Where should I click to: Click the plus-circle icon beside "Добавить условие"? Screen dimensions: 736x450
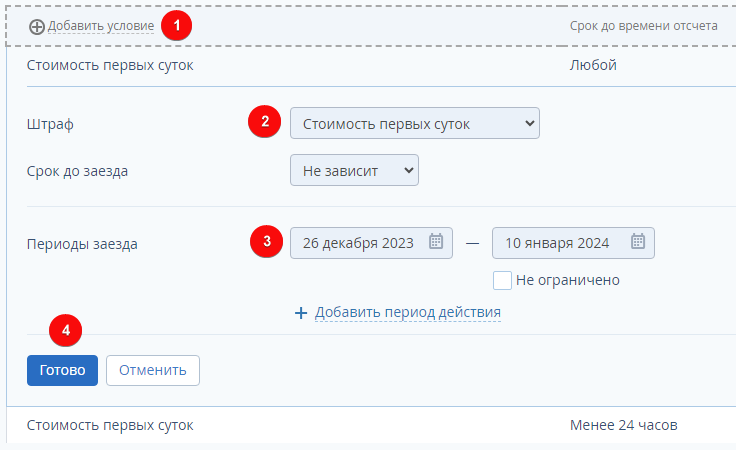click(x=37, y=26)
